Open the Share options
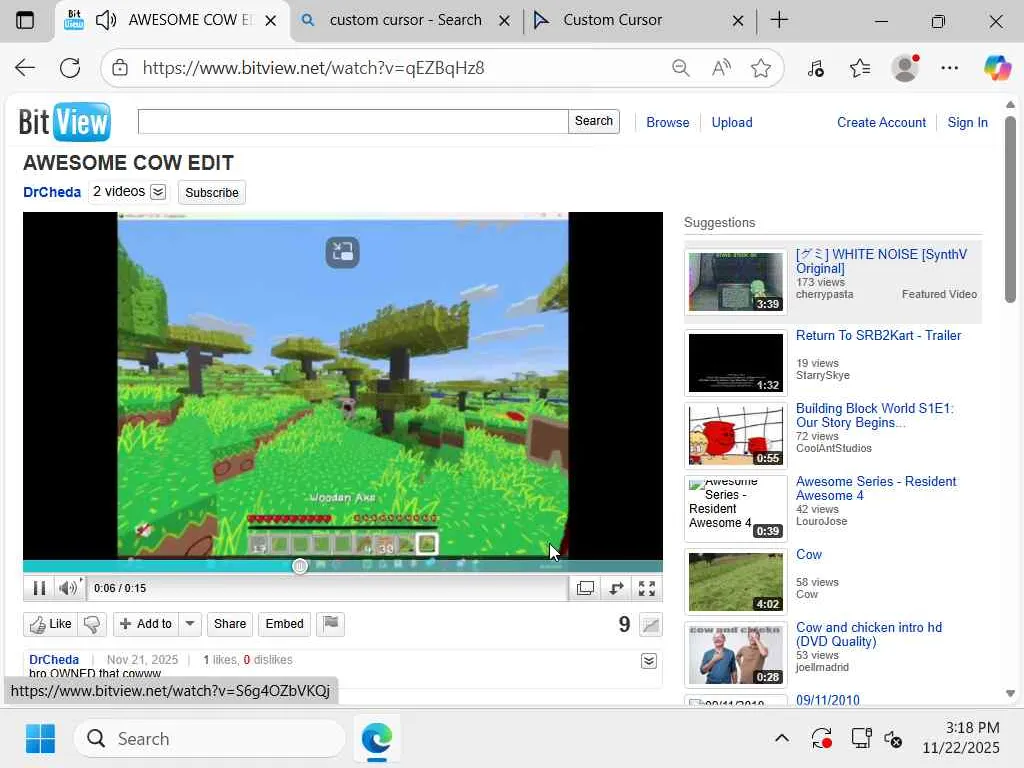1024x768 pixels. [x=230, y=624]
